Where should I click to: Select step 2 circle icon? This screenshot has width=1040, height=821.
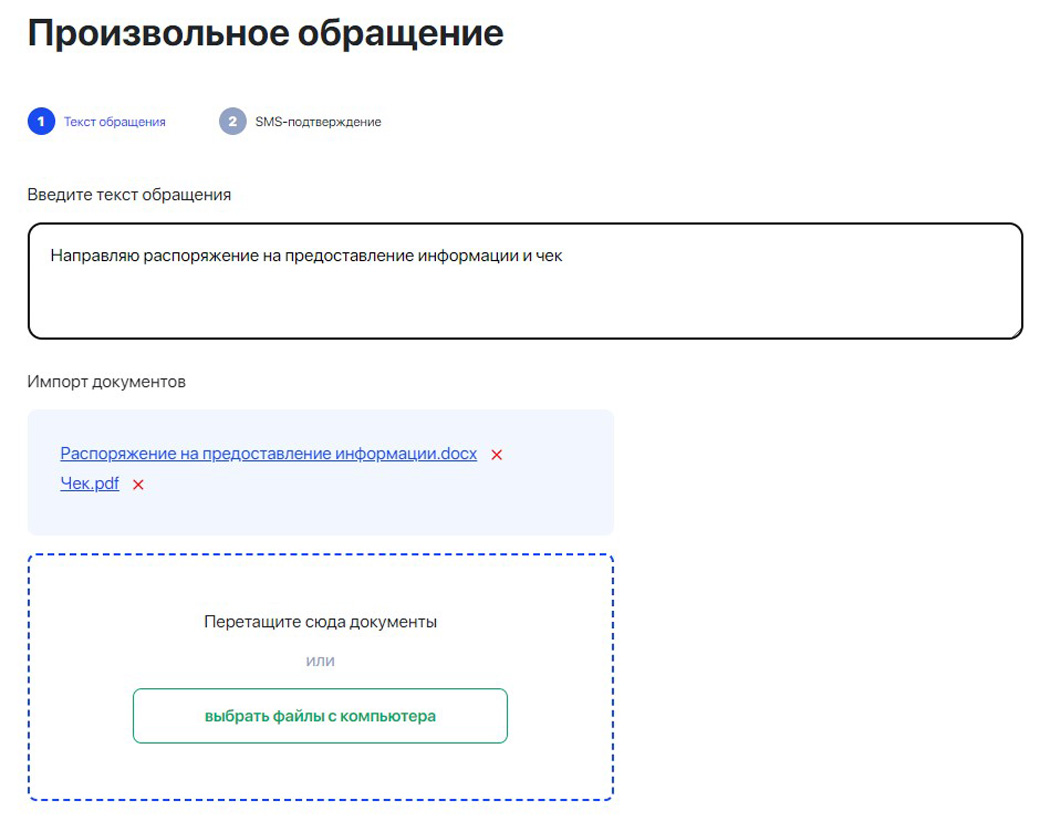click(x=233, y=121)
